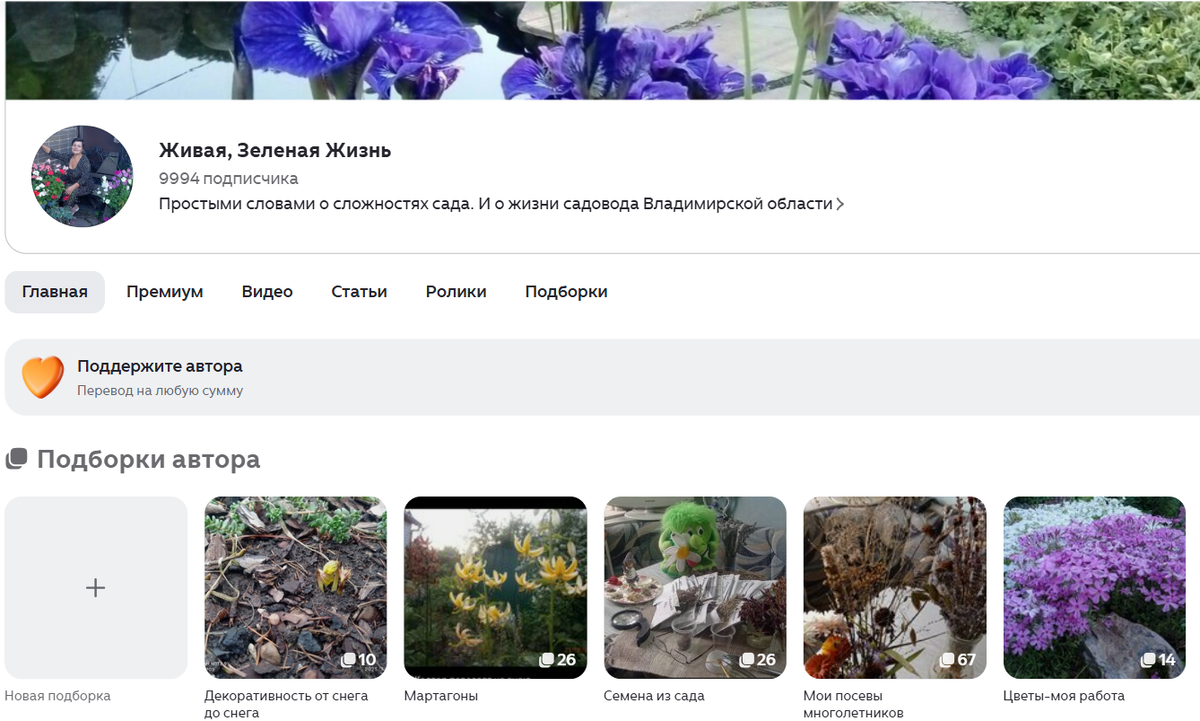Click the Перевод на любую сумму text

(160, 391)
